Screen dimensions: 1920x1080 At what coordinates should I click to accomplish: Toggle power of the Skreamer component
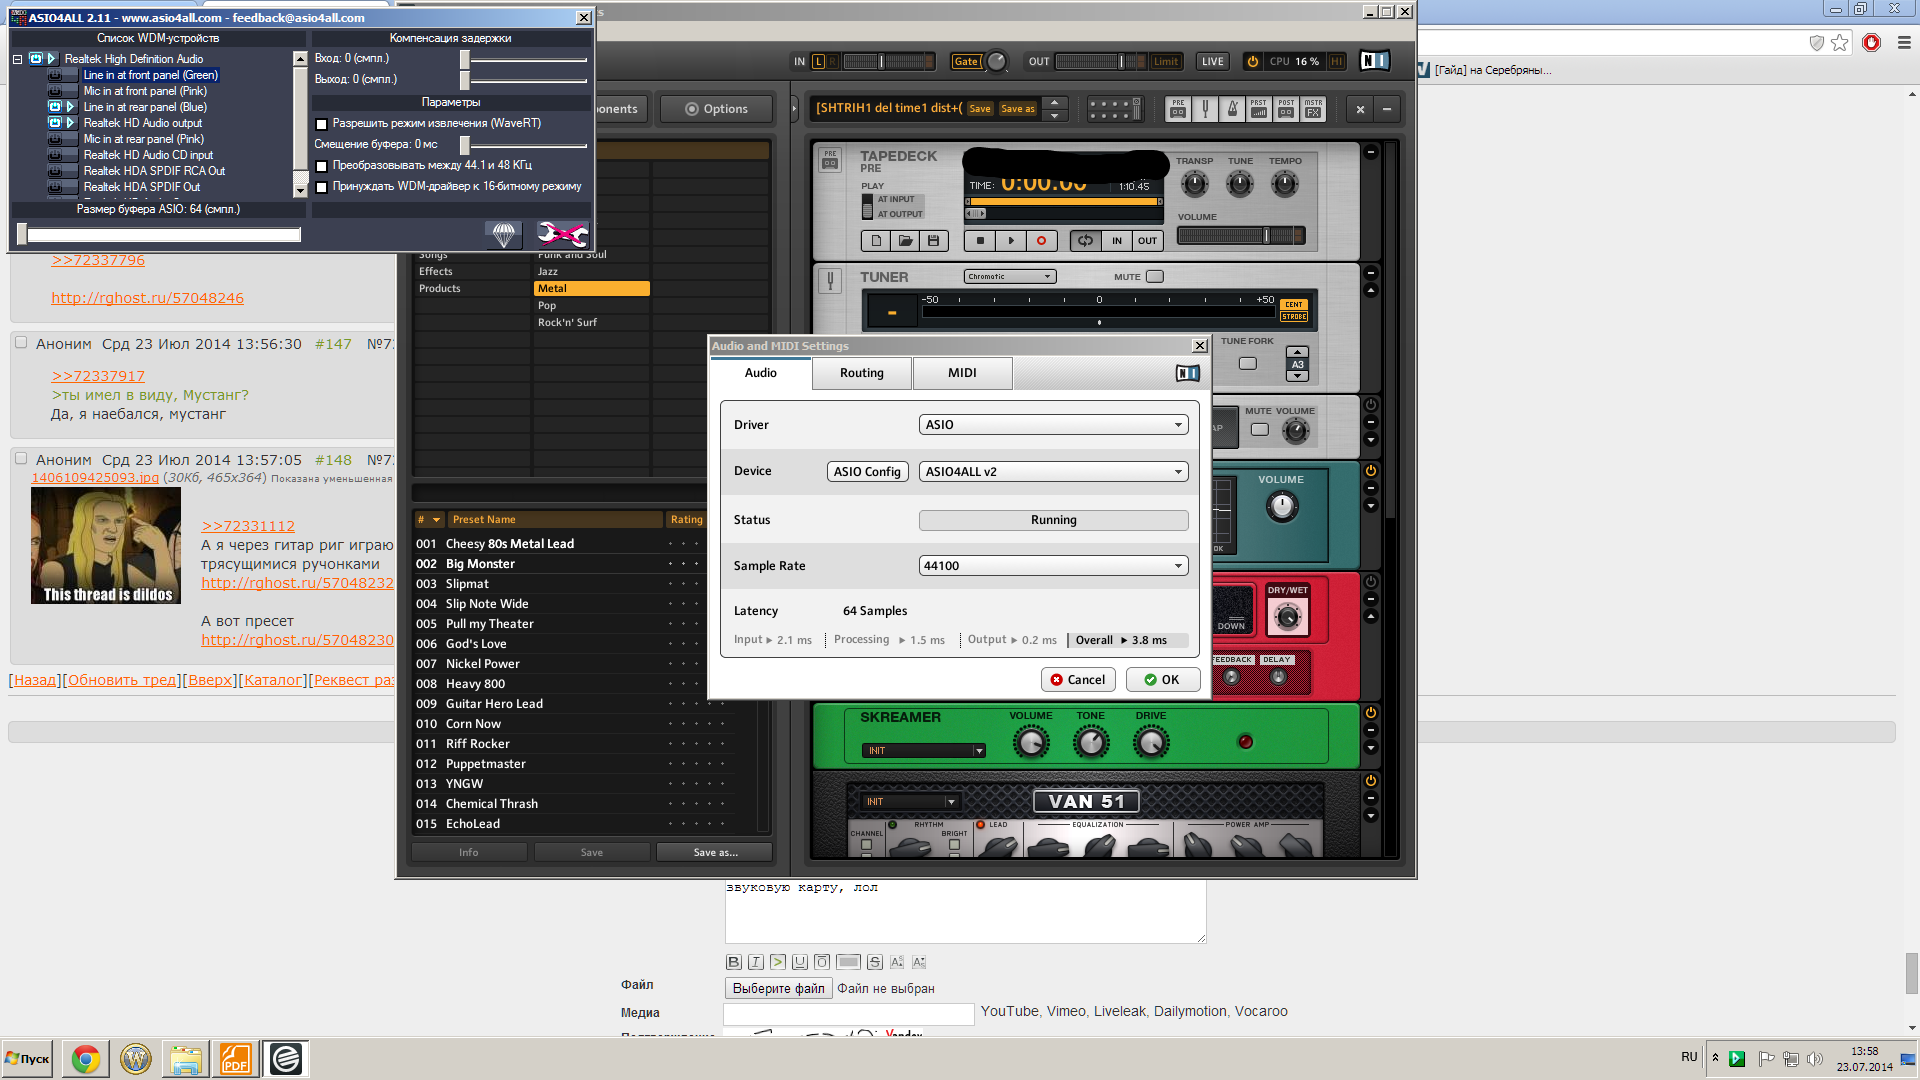point(1371,713)
